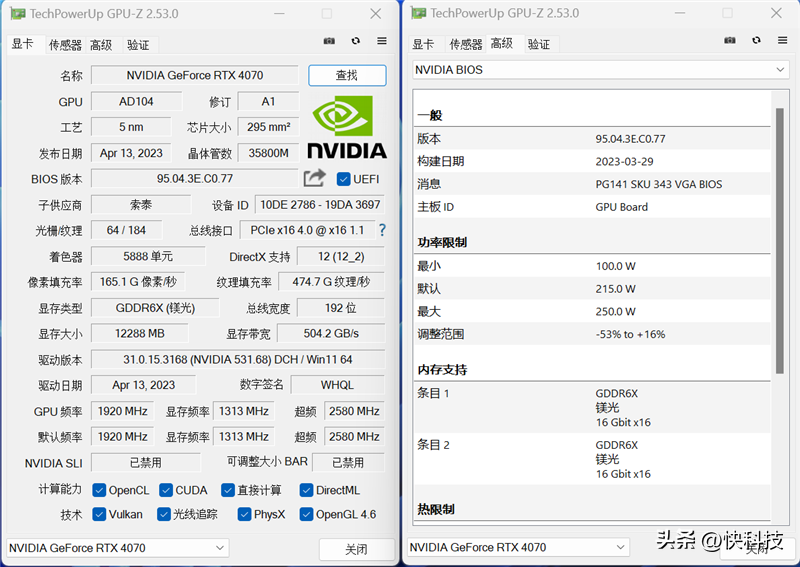The width and height of the screenshot is (800, 567).
Task: Click the 调整范围 -53% to +16% row
Action: (592, 334)
